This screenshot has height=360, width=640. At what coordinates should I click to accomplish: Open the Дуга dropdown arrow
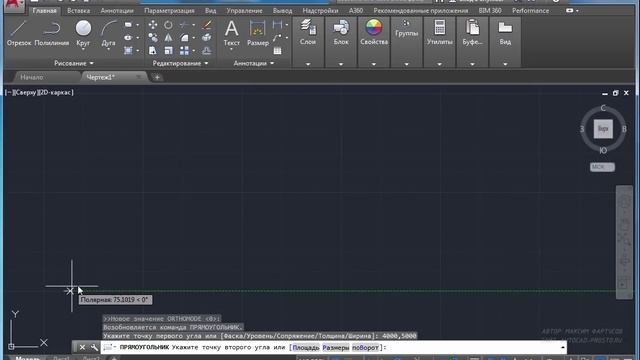[x=108, y=49]
